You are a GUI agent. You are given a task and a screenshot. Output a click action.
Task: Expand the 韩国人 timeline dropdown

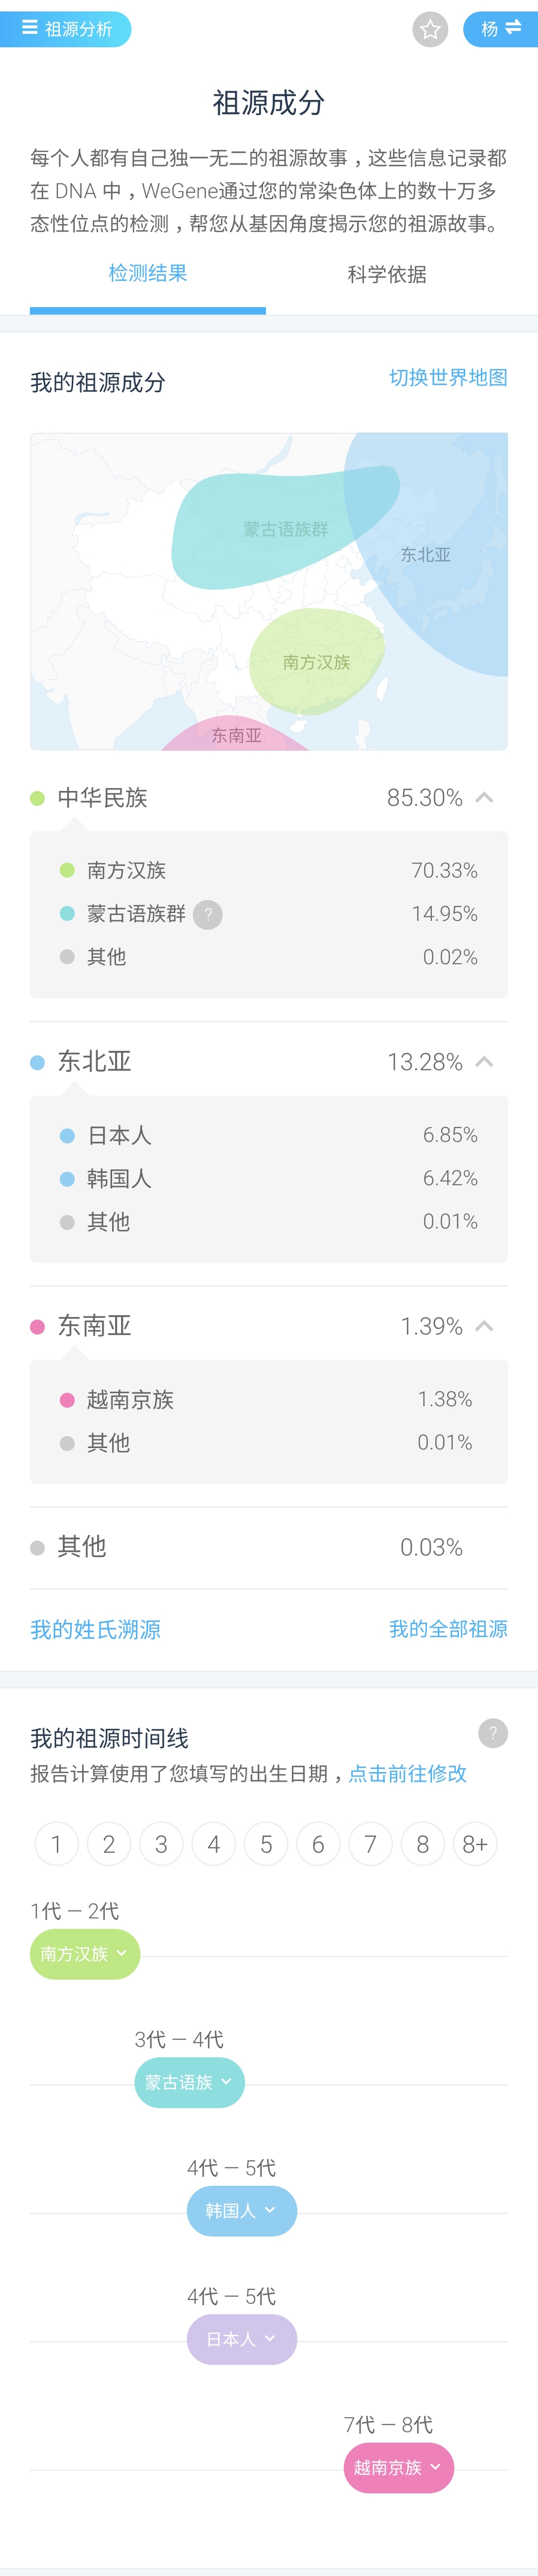[x=242, y=2210]
